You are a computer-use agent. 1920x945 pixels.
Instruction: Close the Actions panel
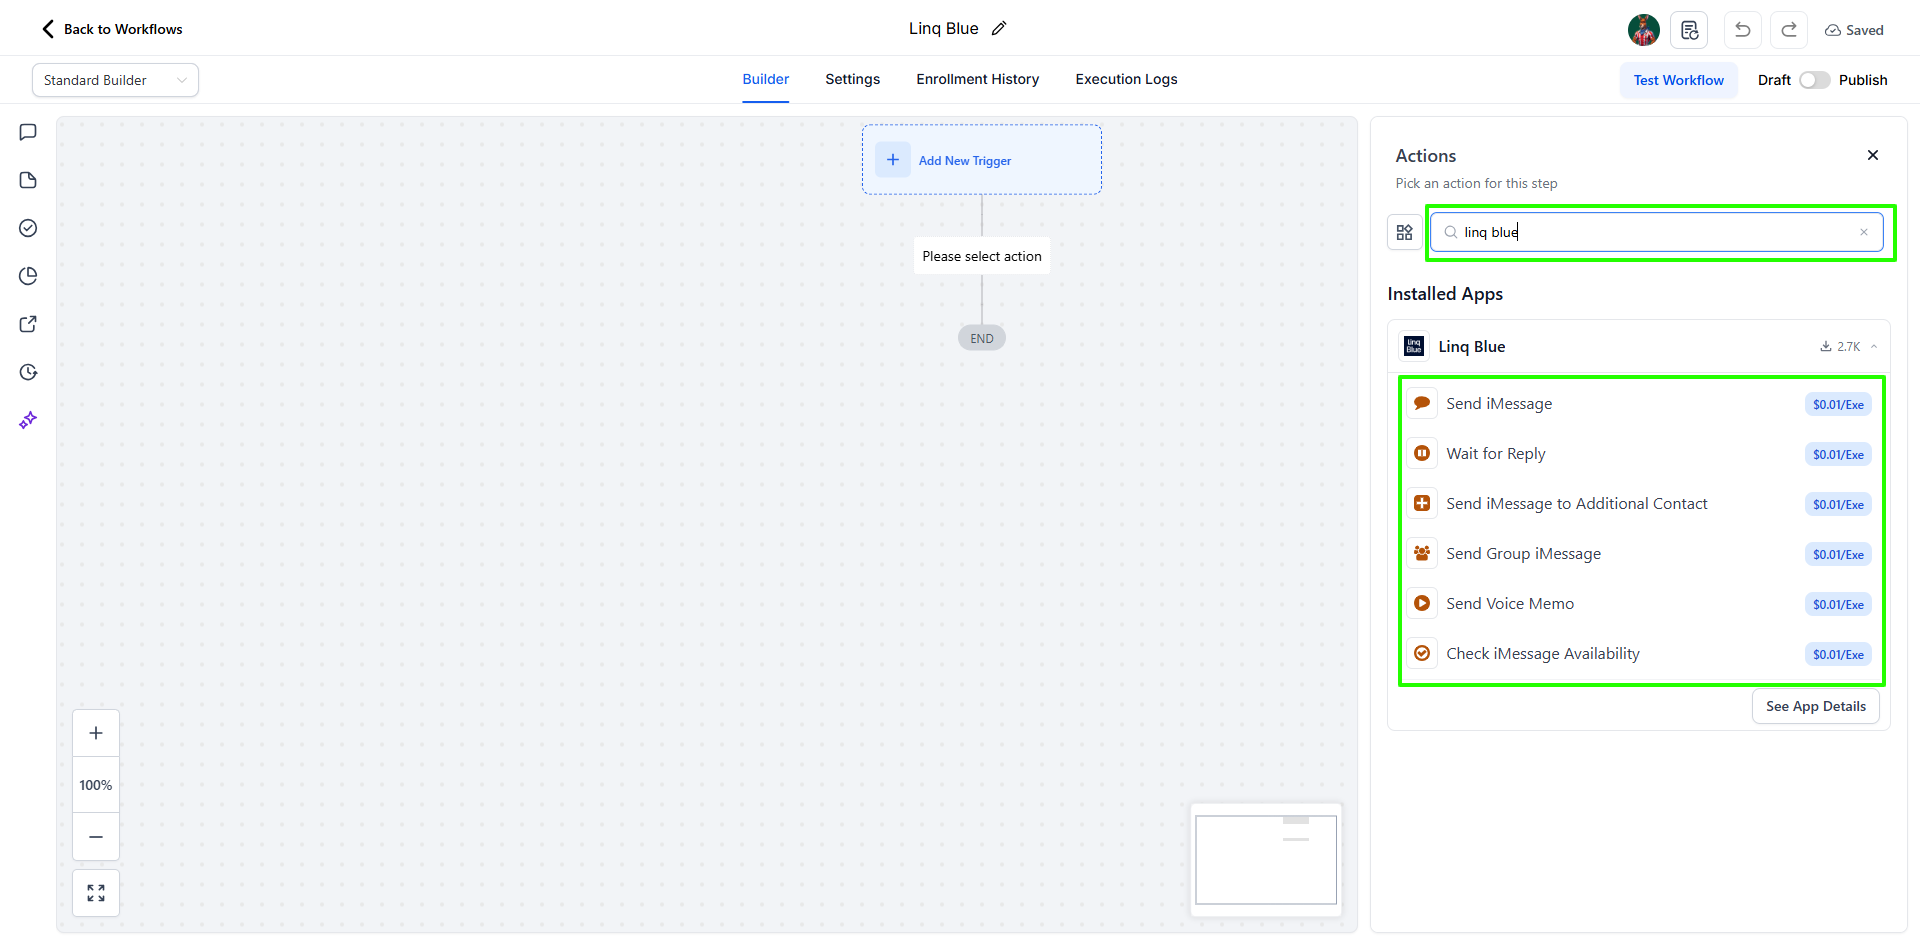pyautogui.click(x=1873, y=155)
